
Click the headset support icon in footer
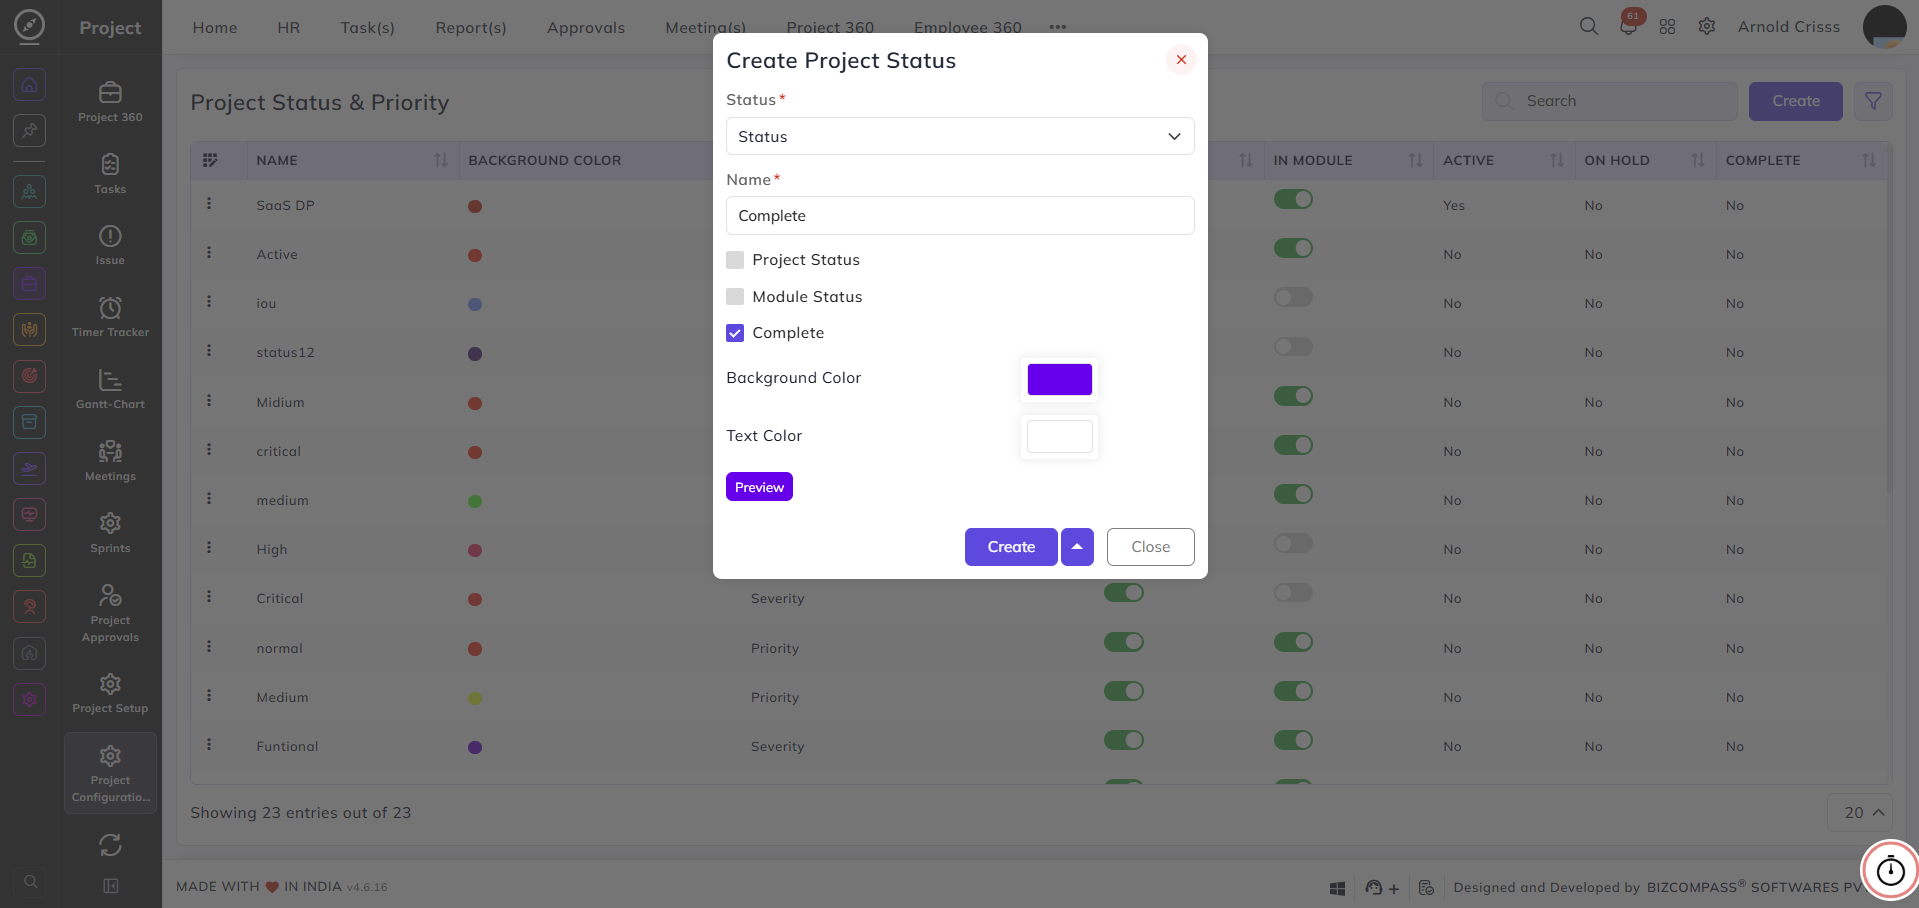point(1374,888)
